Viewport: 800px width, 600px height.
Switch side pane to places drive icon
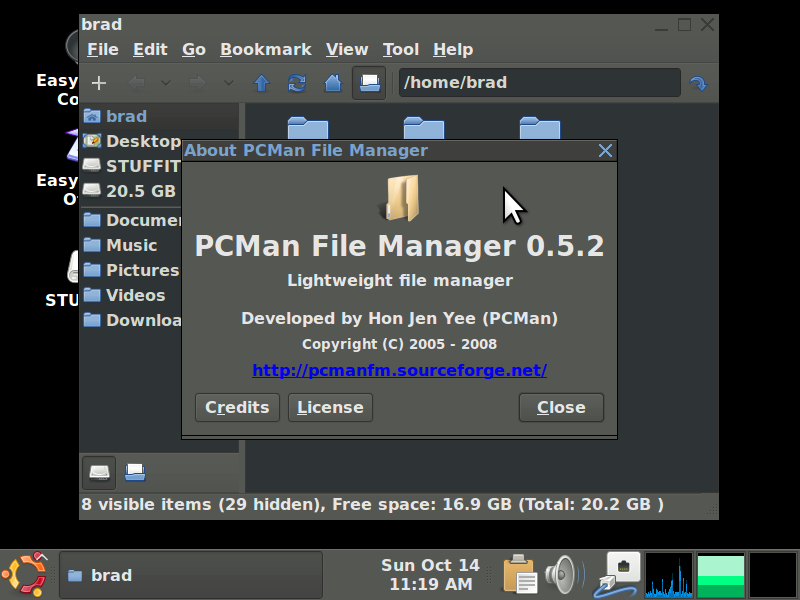[99, 473]
